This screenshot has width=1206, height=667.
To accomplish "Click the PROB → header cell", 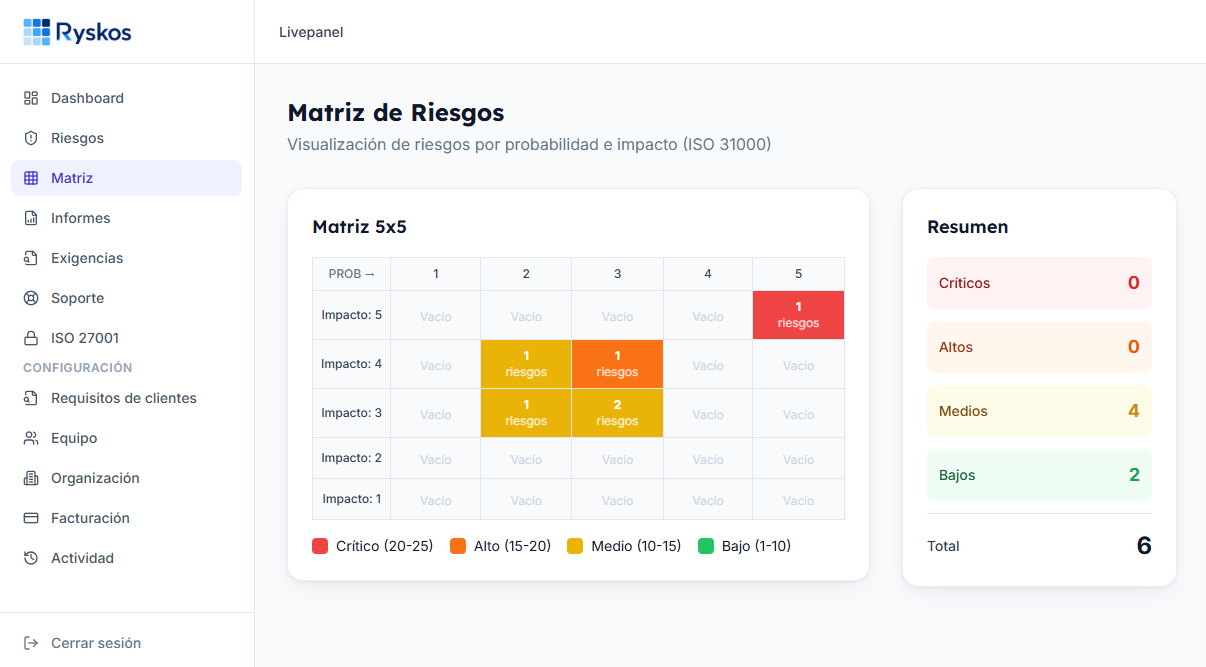I will [x=351, y=274].
